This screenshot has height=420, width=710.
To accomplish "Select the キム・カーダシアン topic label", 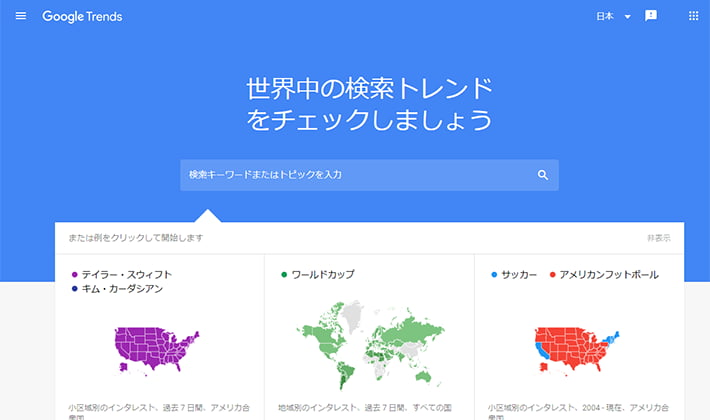I will point(122,289).
